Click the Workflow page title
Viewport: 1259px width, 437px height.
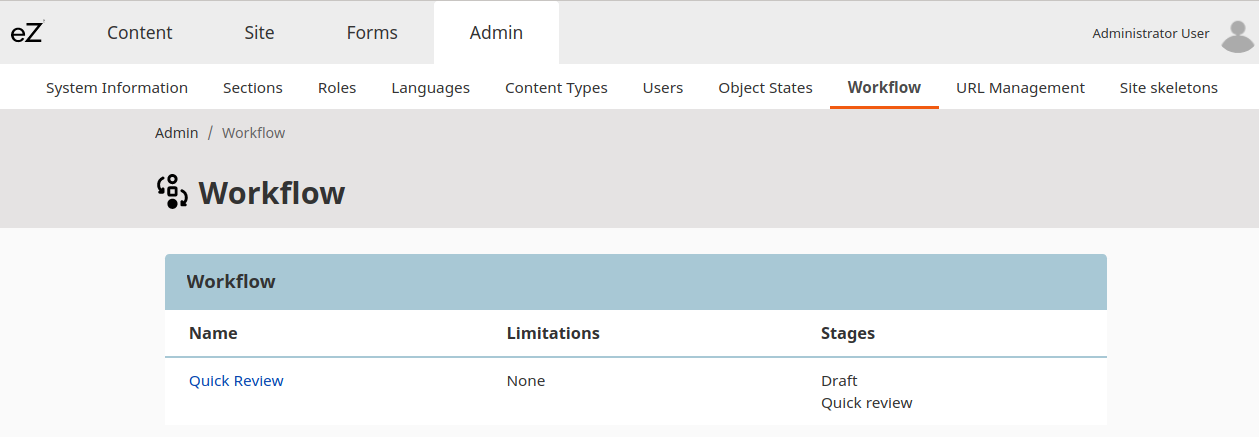click(272, 192)
